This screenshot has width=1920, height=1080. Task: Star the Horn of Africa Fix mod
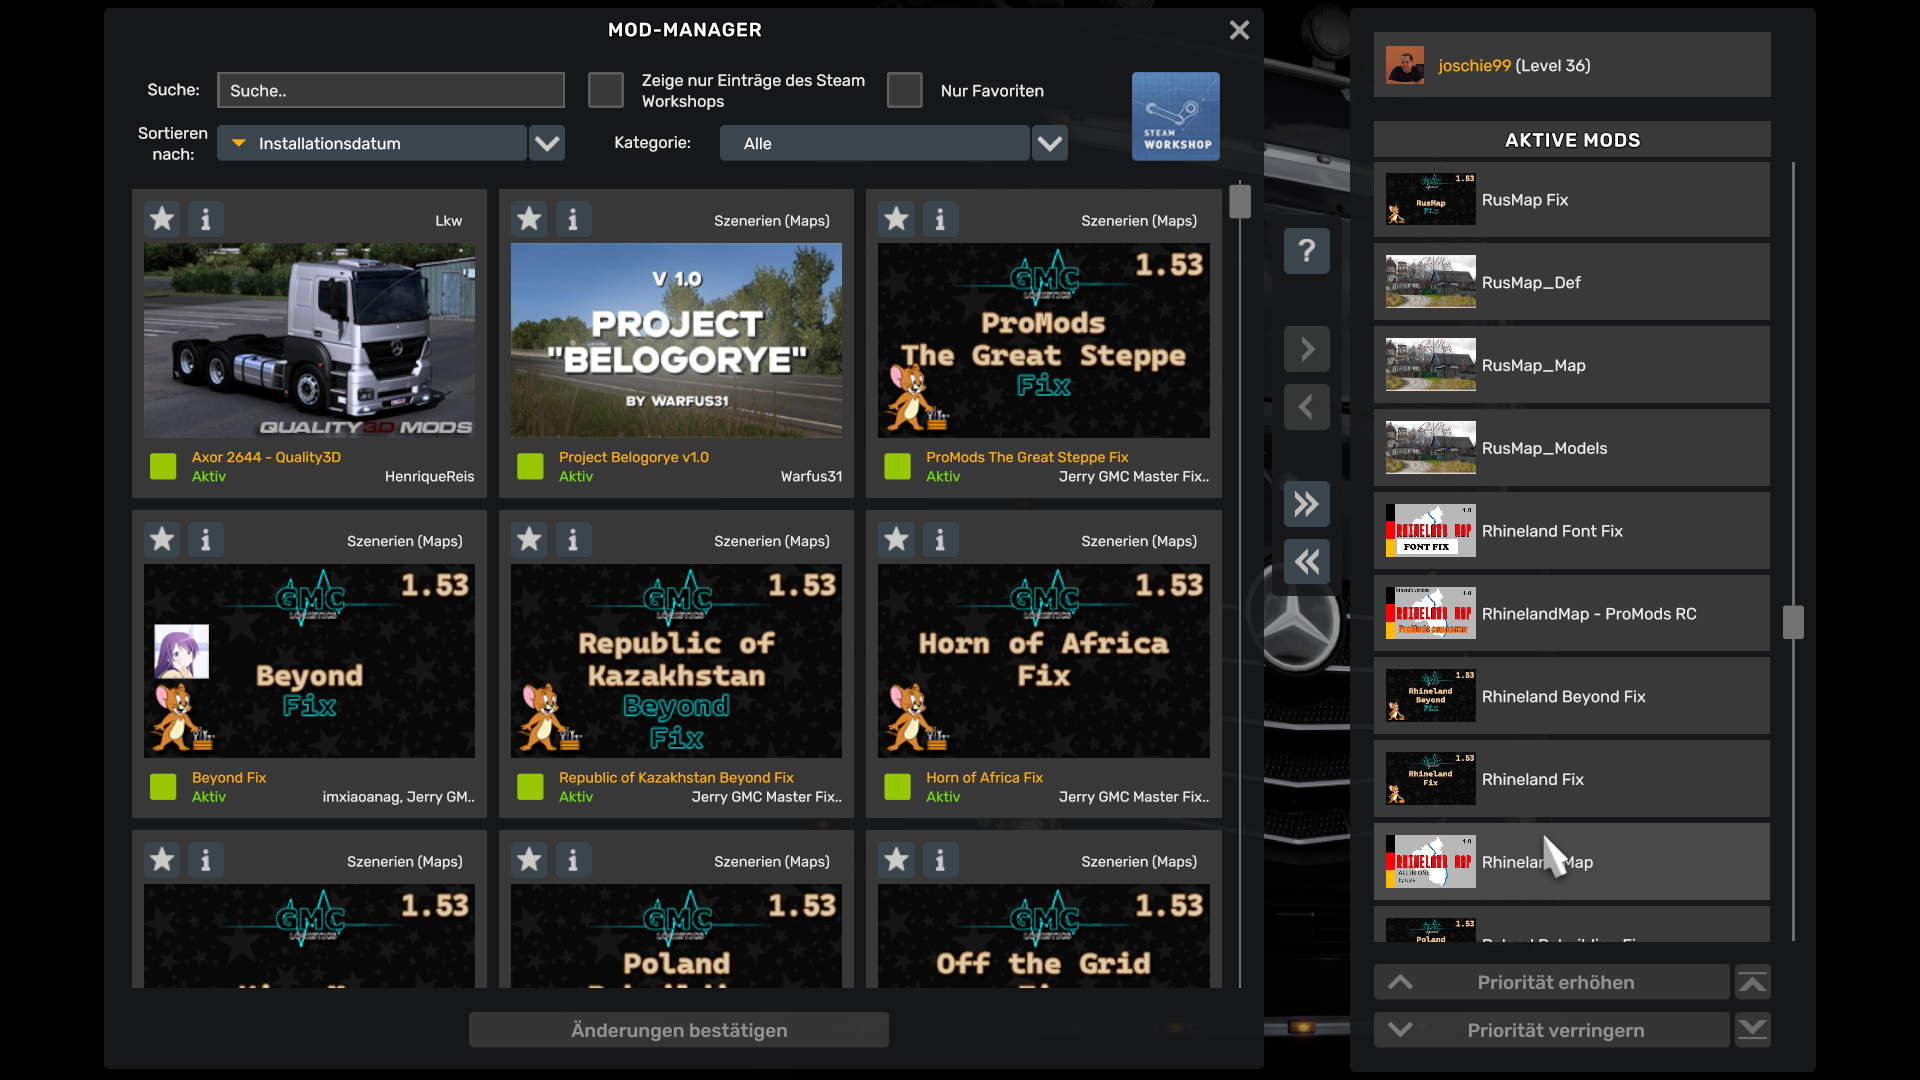(x=896, y=540)
